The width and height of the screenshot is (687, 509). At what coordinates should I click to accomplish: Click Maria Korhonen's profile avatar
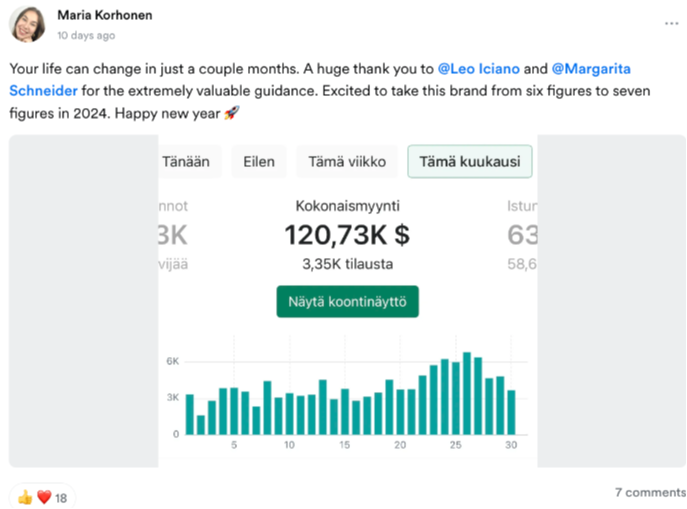[30, 25]
